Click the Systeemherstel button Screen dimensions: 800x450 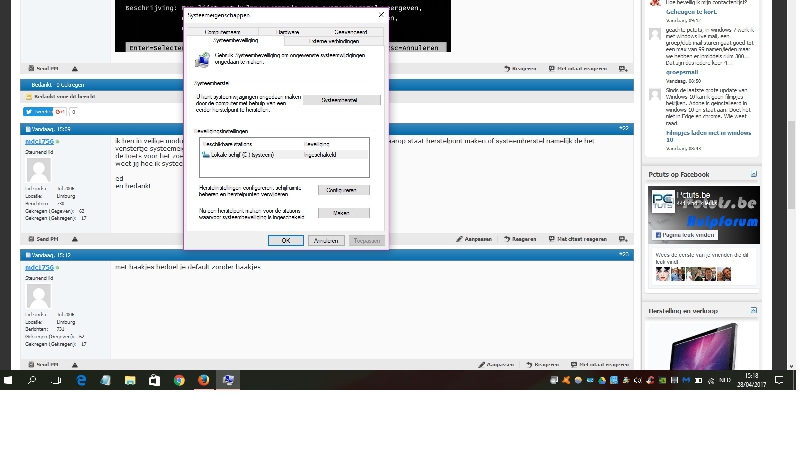coord(341,100)
